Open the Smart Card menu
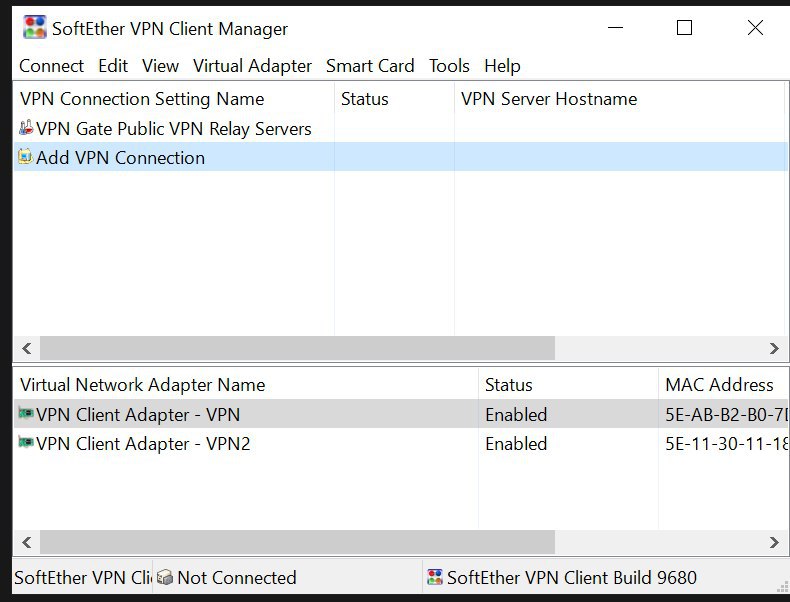Screen dimensions: 790x602 (x=370, y=66)
